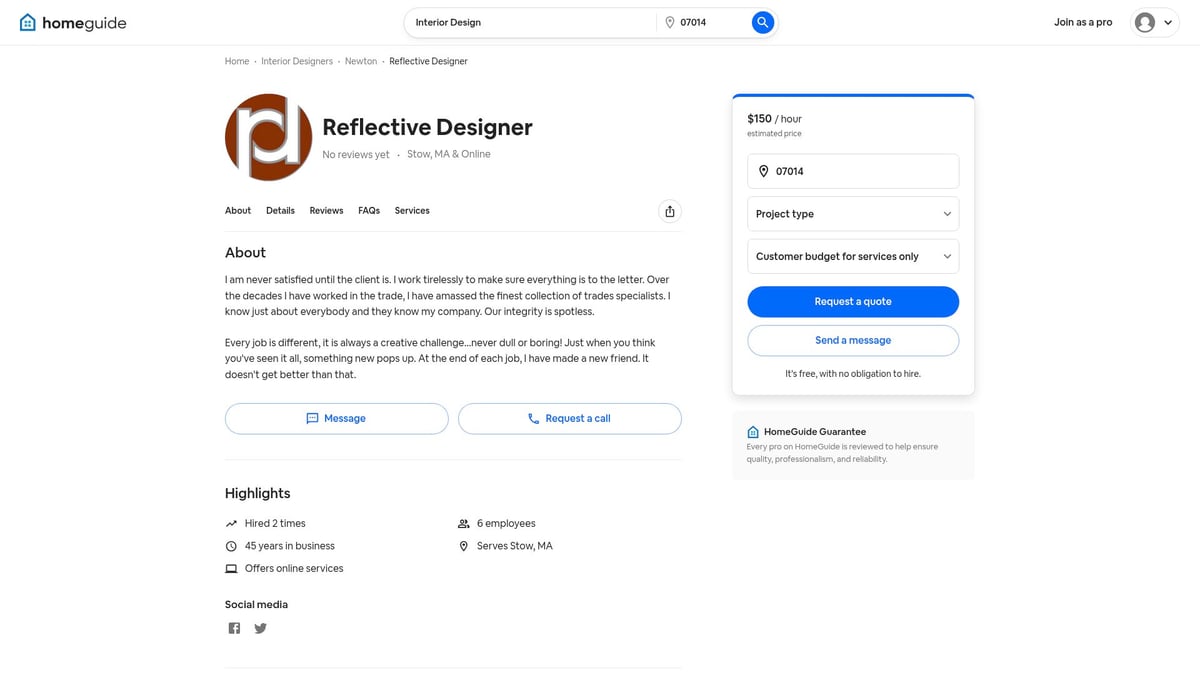
Task: Click the Hired 2 times text
Action: click(275, 523)
